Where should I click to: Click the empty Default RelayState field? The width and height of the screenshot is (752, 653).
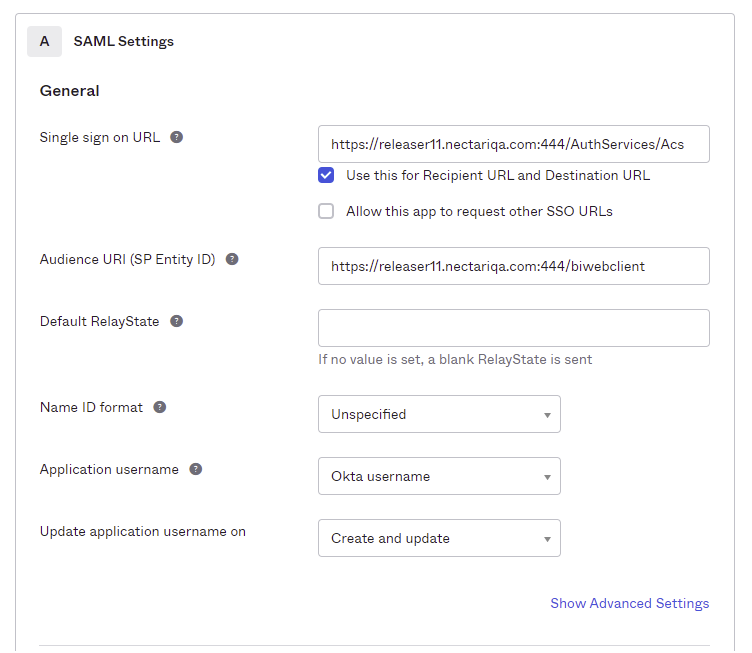[513, 328]
